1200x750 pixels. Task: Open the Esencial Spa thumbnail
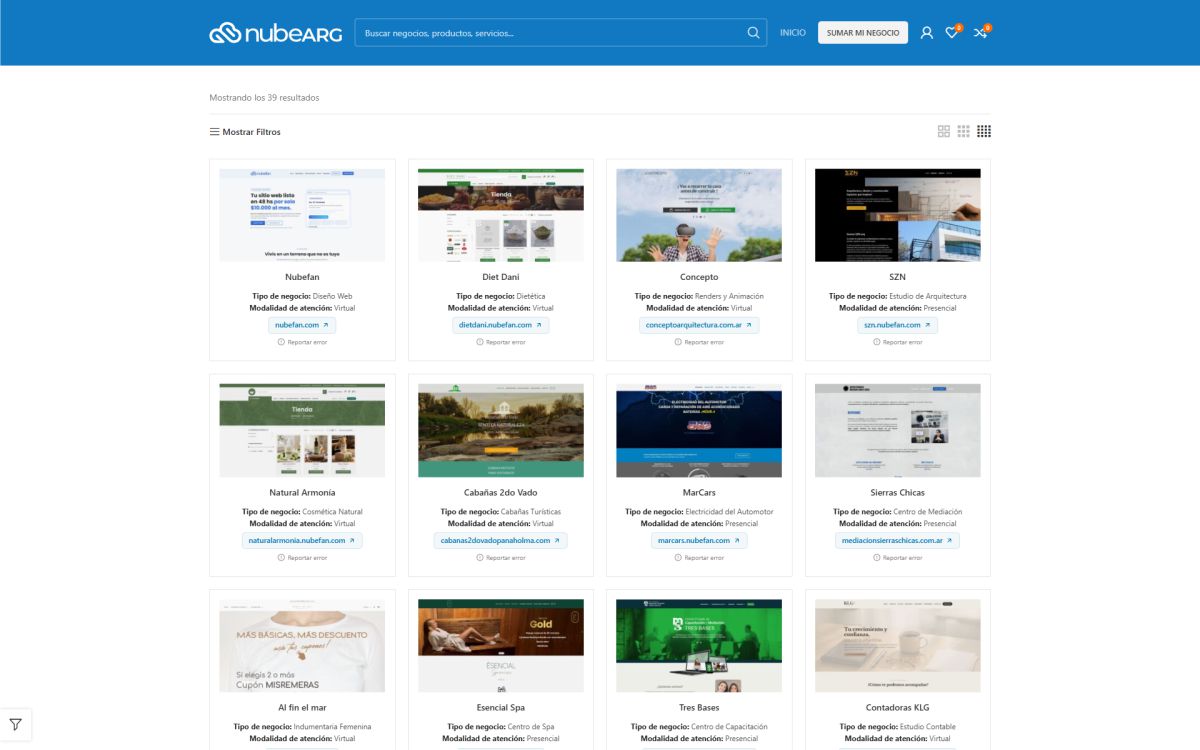[x=500, y=646]
